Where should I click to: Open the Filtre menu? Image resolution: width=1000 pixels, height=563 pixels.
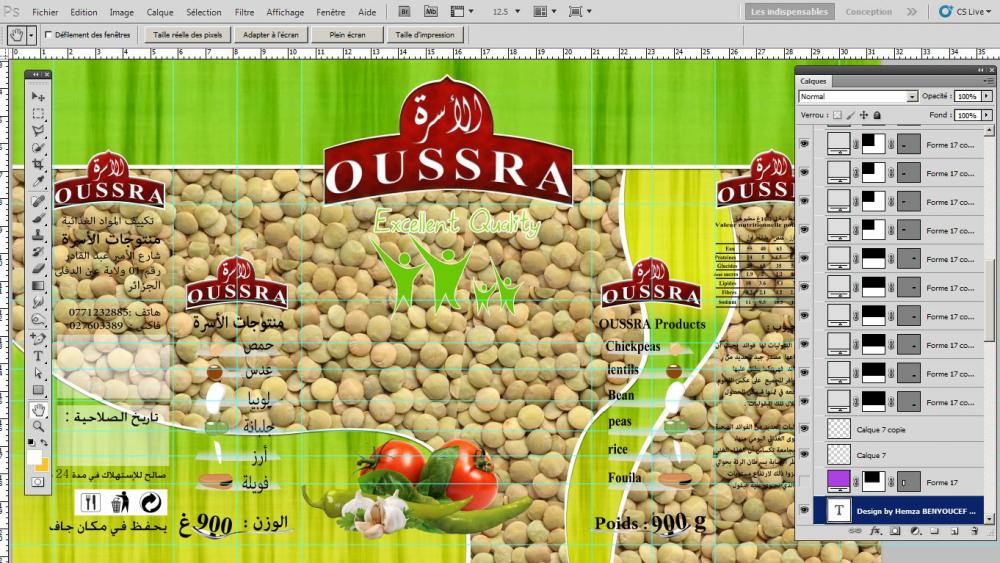[244, 12]
